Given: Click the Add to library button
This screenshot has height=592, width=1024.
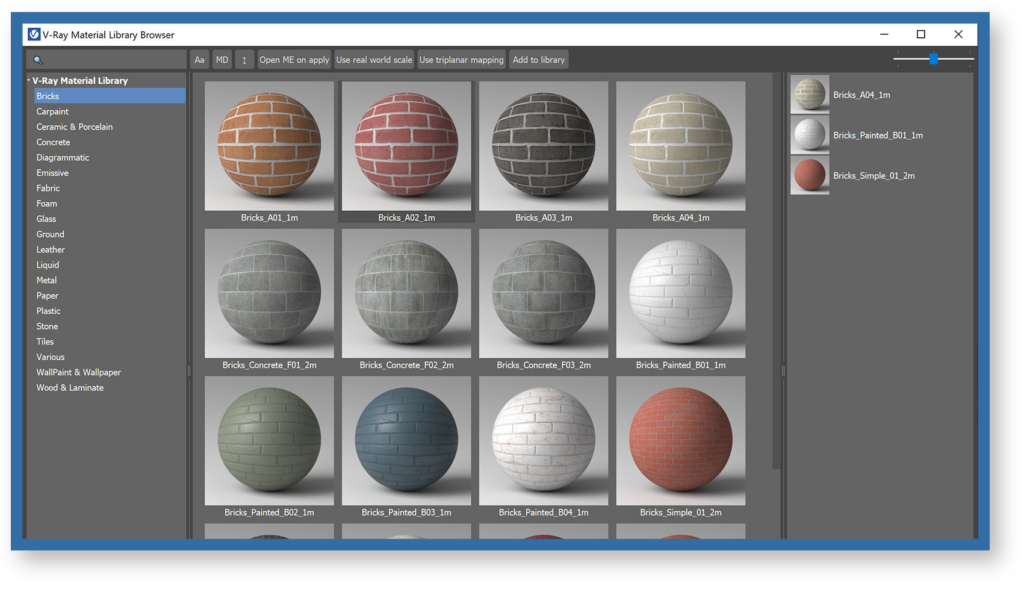Looking at the screenshot, I should (x=539, y=59).
